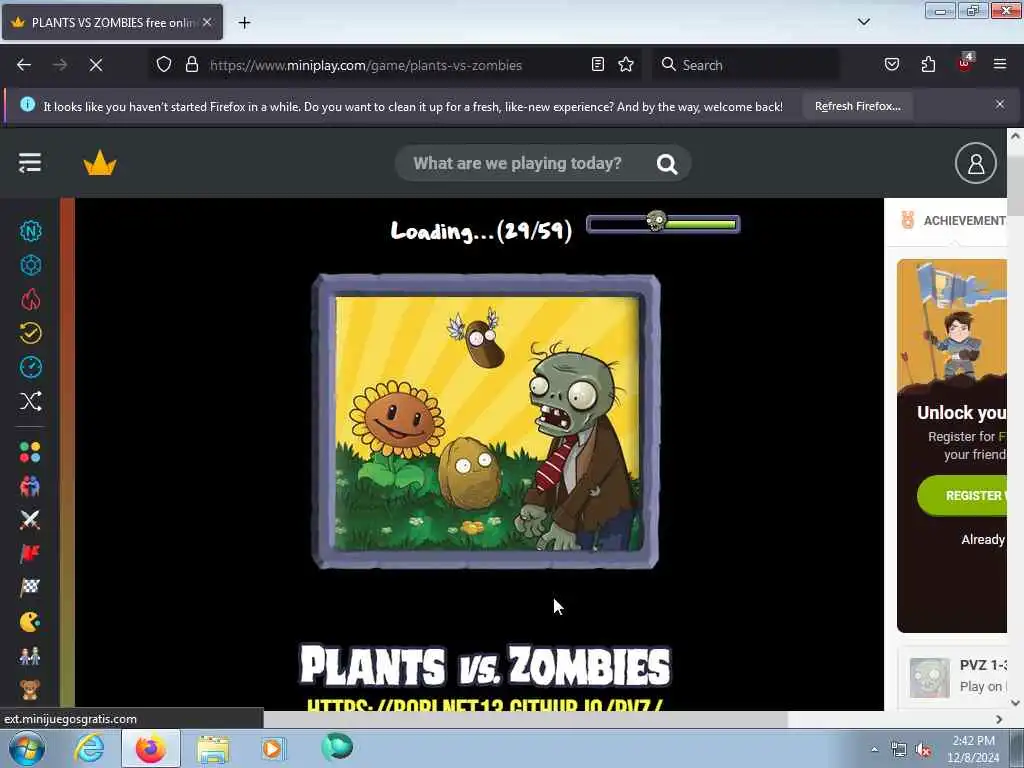1024x768 pixels.
Task: Click the page scrollbar up arrow
Action: pos(1015,136)
